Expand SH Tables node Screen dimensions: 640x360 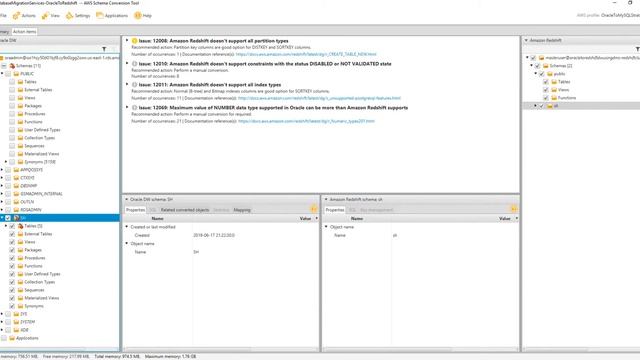coord(6,226)
